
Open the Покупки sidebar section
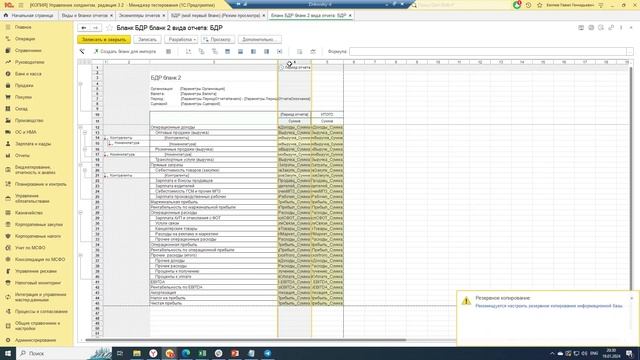point(23,97)
